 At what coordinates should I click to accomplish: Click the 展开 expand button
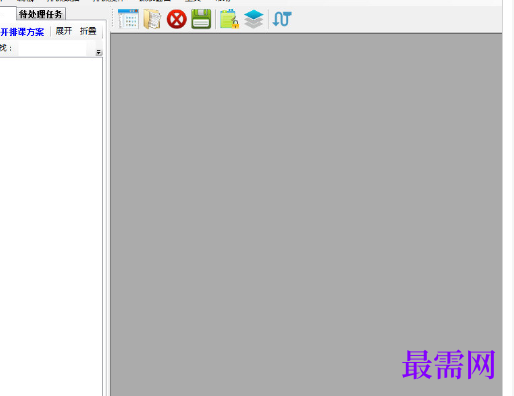(x=64, y=31)
